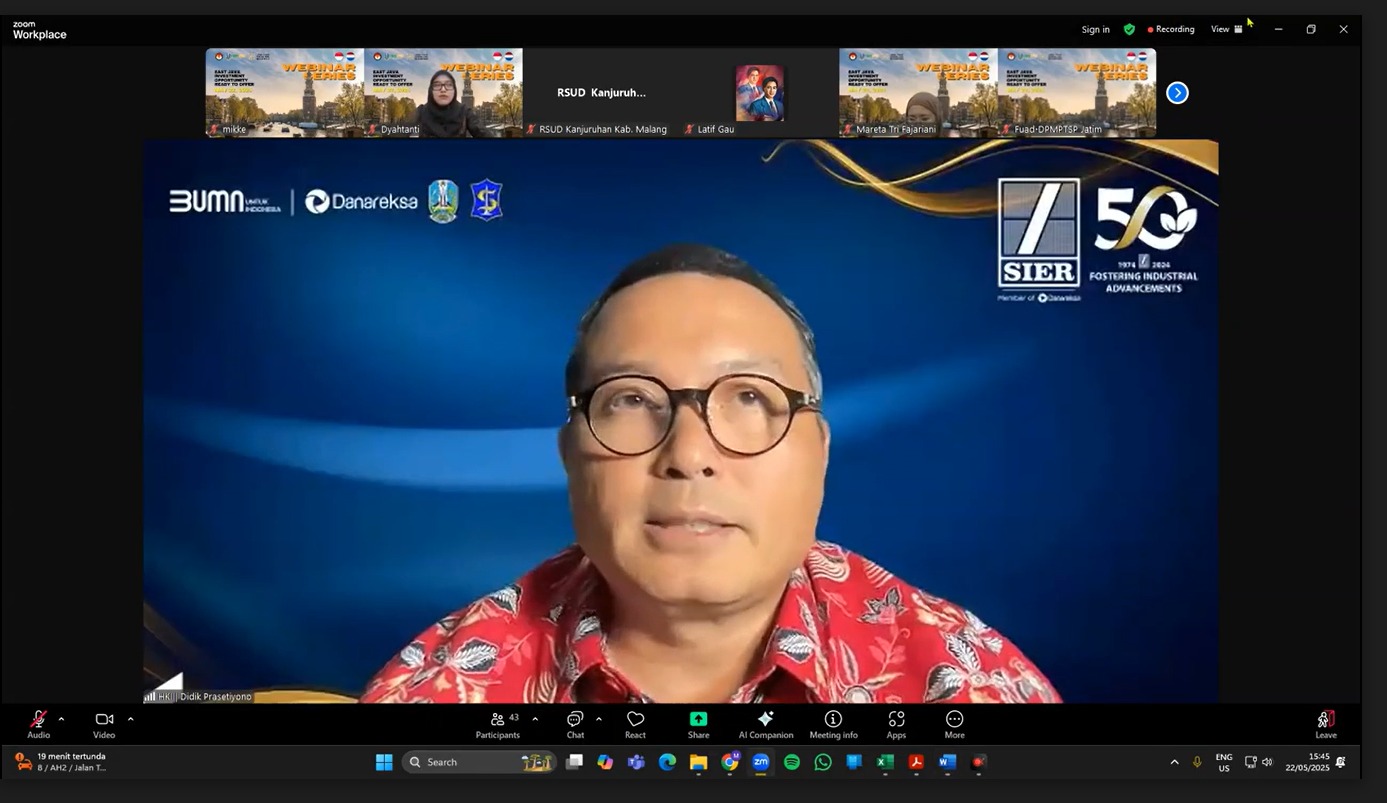
Task: Open the View layout menu
Action: tap(1226, 29)
